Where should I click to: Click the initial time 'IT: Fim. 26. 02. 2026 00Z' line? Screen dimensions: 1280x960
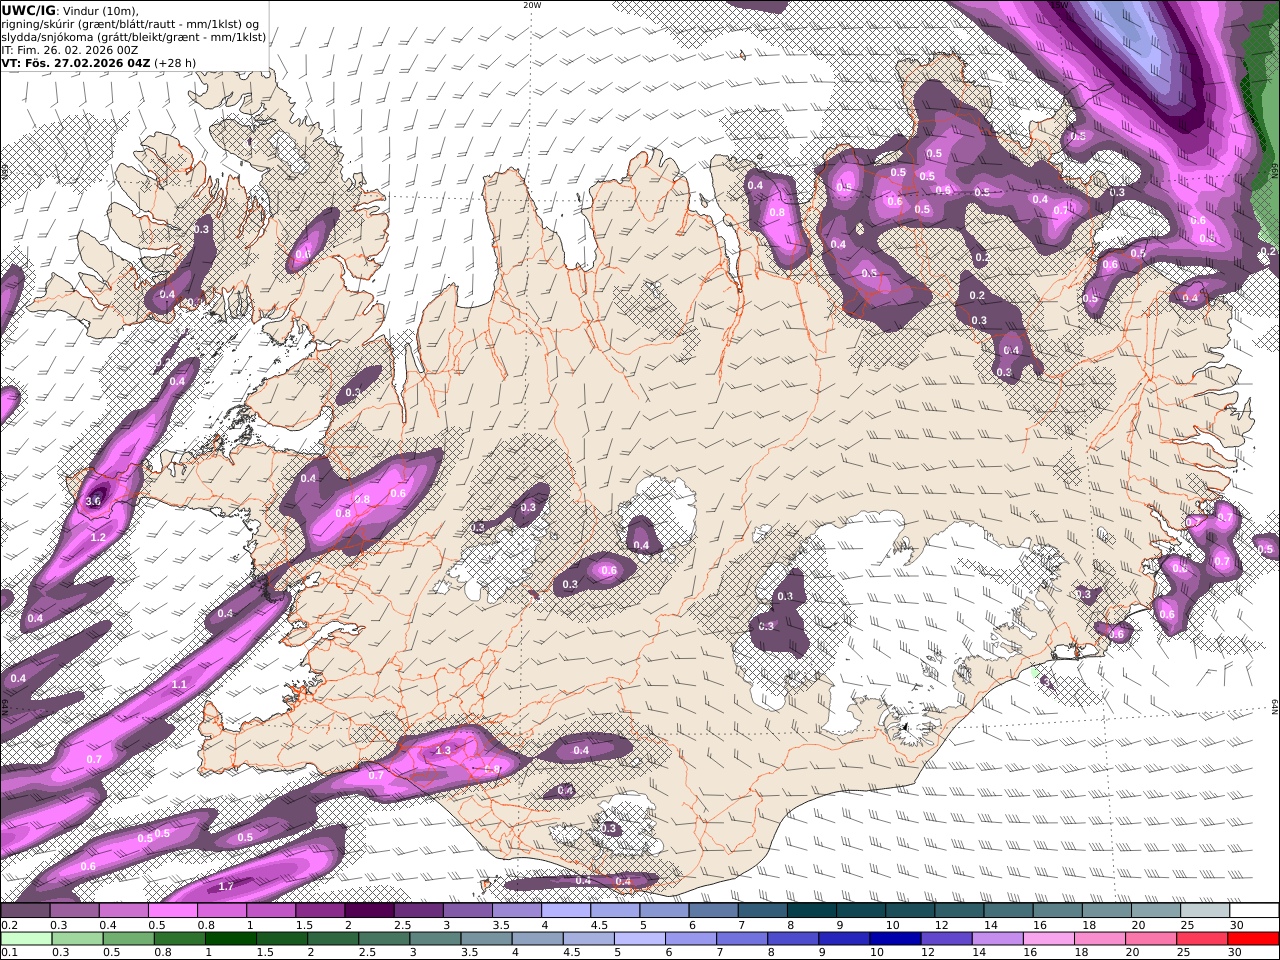tap(69, 49)
